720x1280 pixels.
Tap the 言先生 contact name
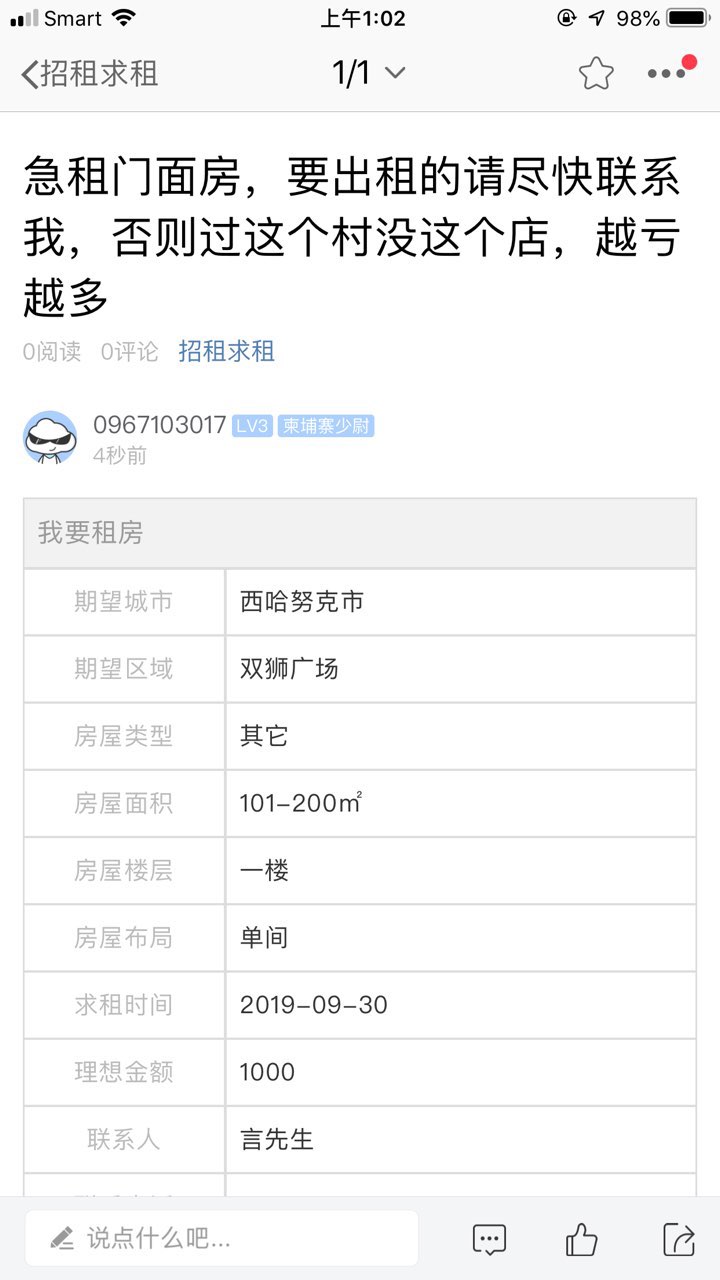click(277, 1139)
